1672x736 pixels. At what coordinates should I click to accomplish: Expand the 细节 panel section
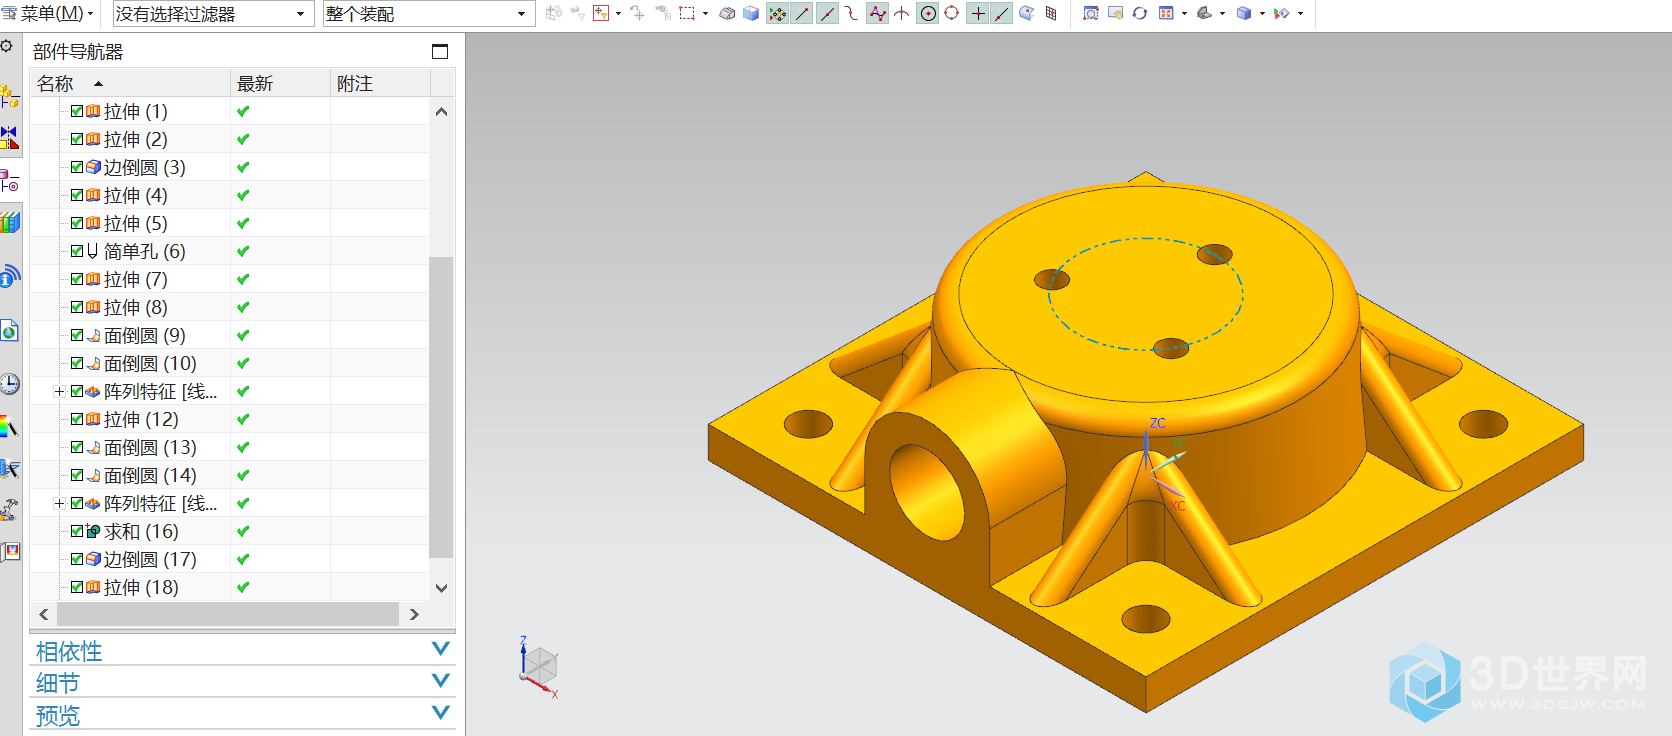242,683
